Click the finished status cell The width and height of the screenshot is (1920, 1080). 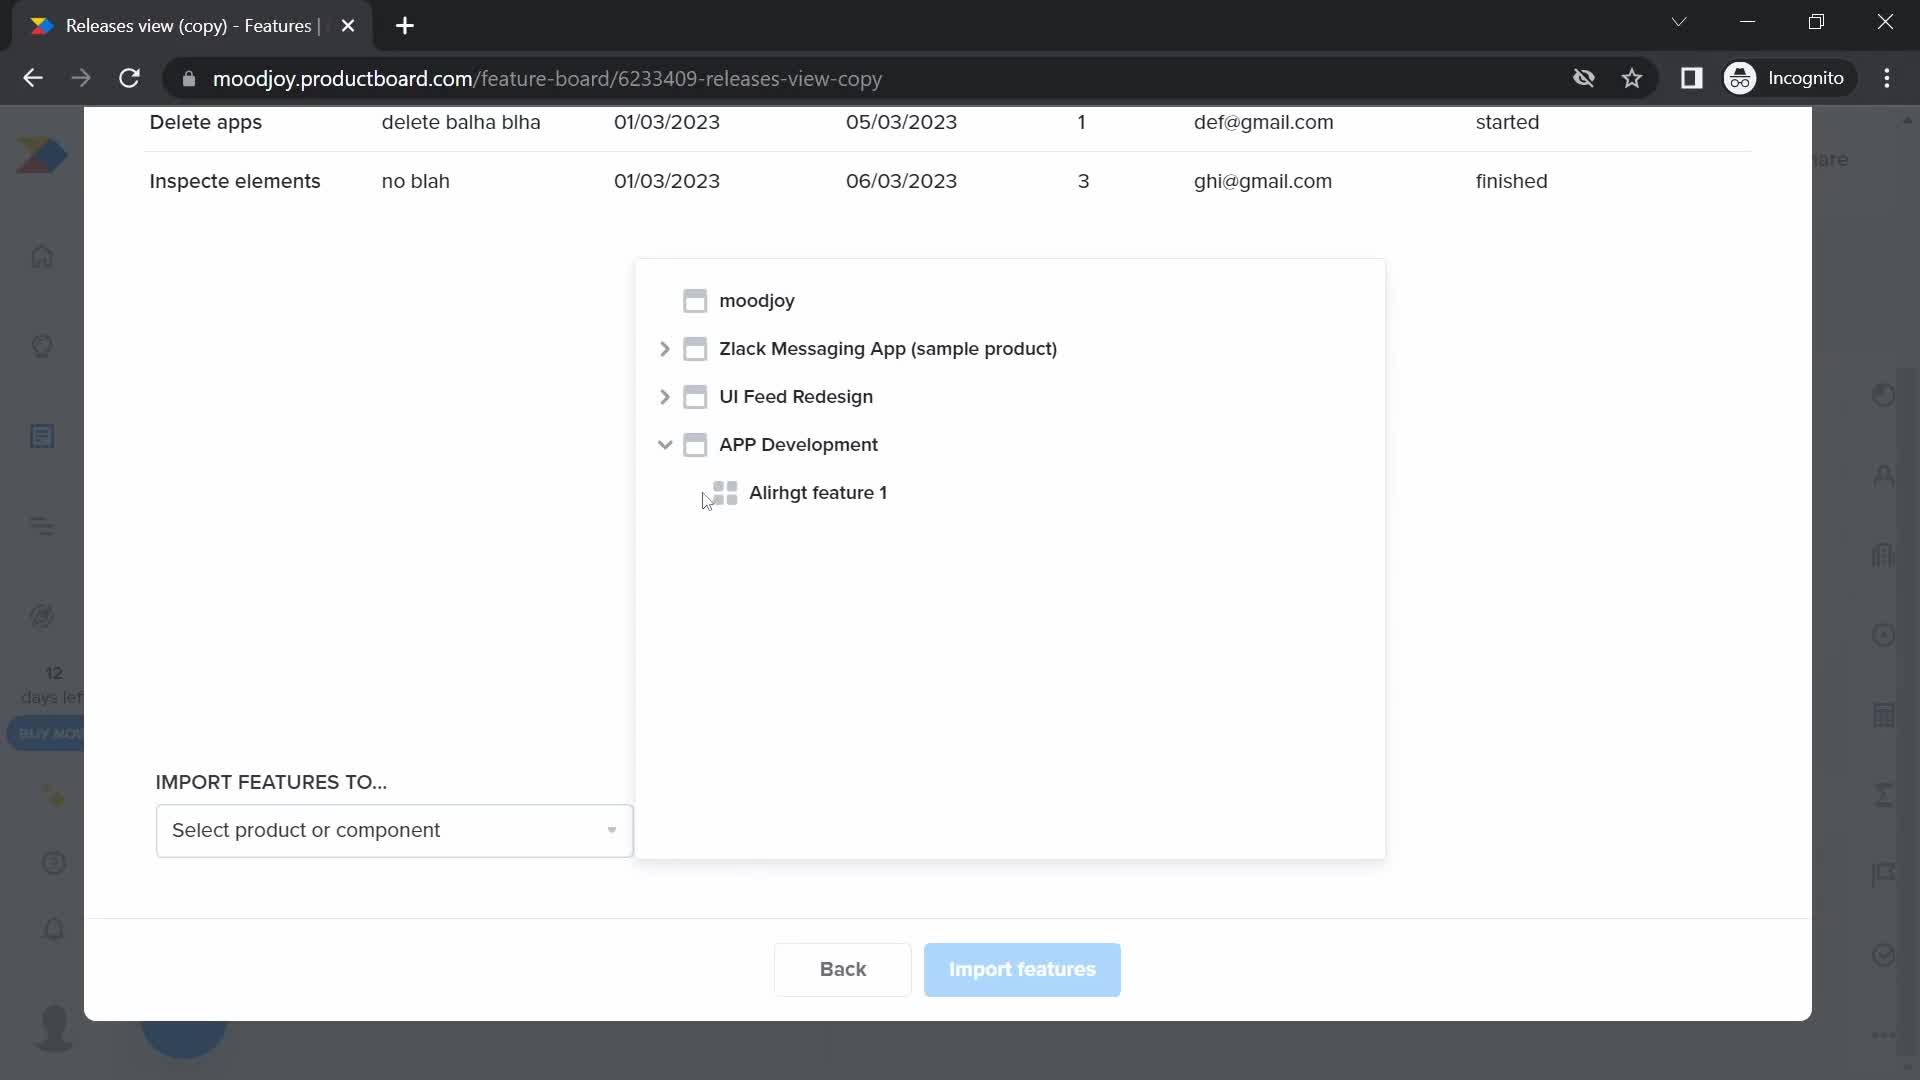(x=1511, y=181)
